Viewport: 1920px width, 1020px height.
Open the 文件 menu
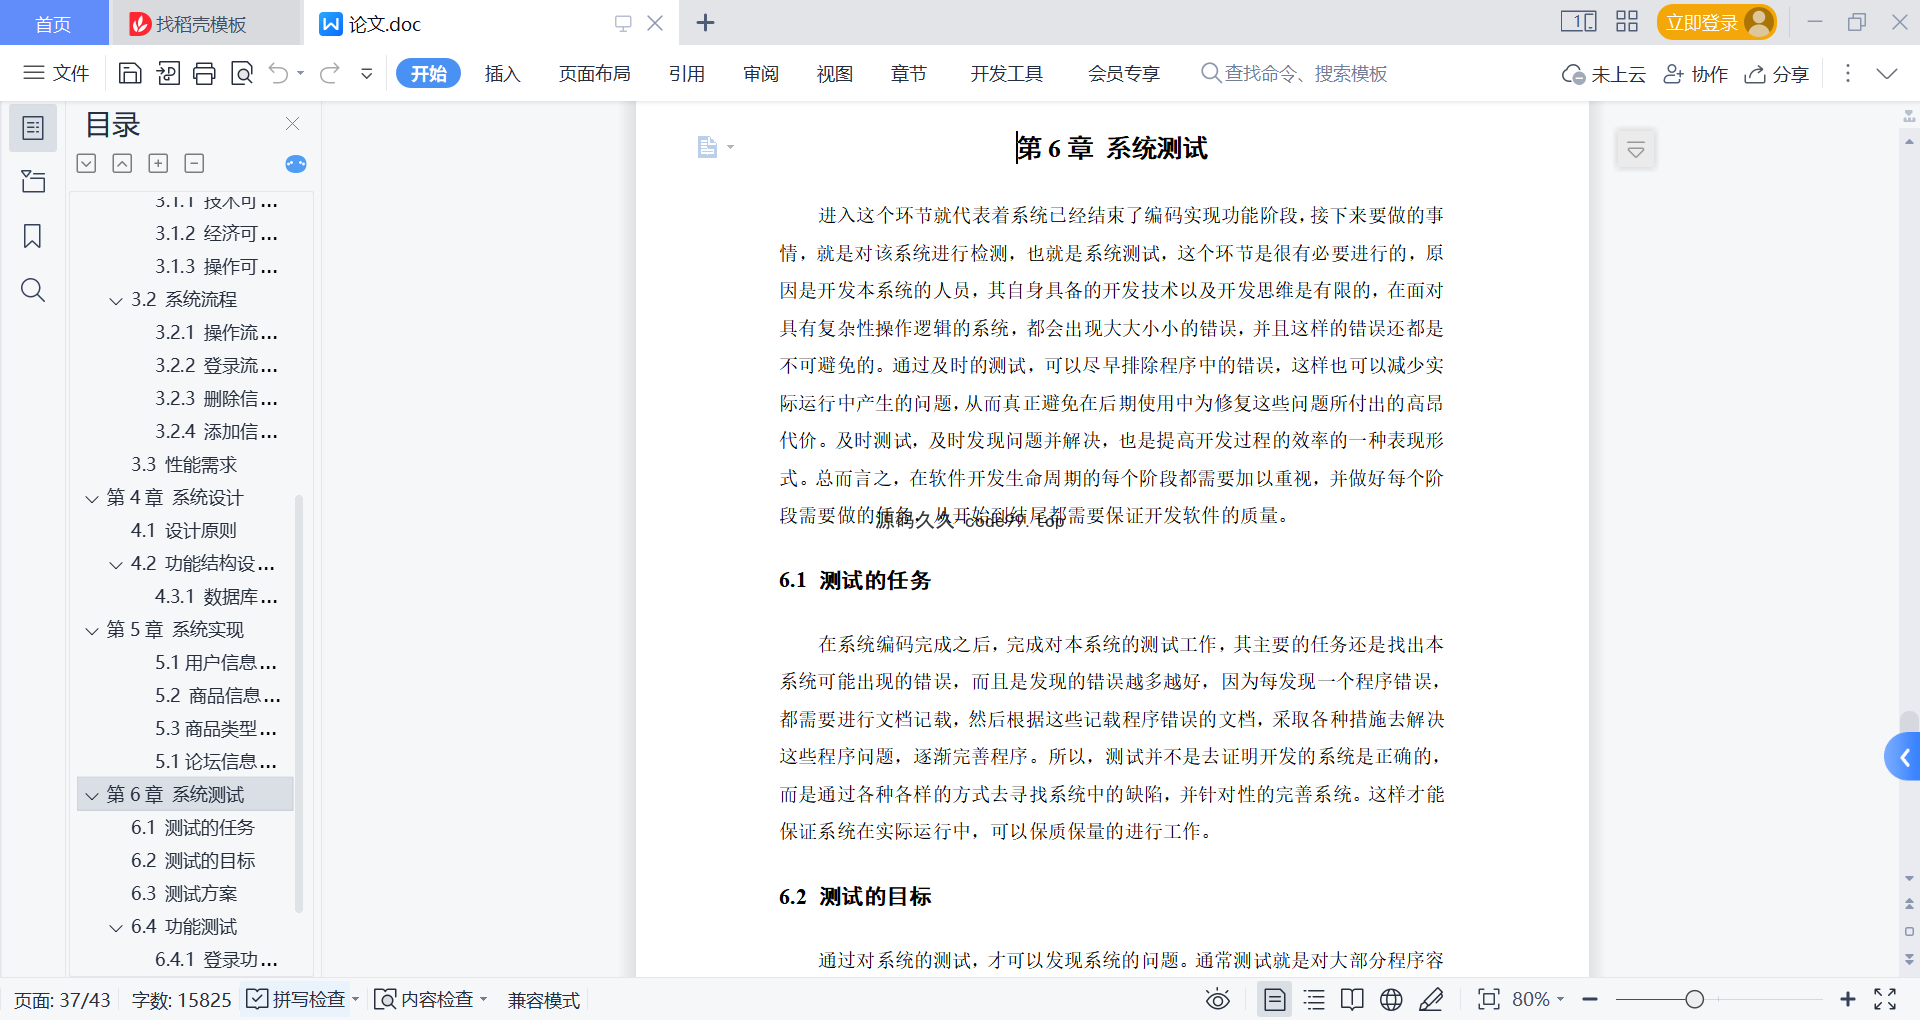57,73
